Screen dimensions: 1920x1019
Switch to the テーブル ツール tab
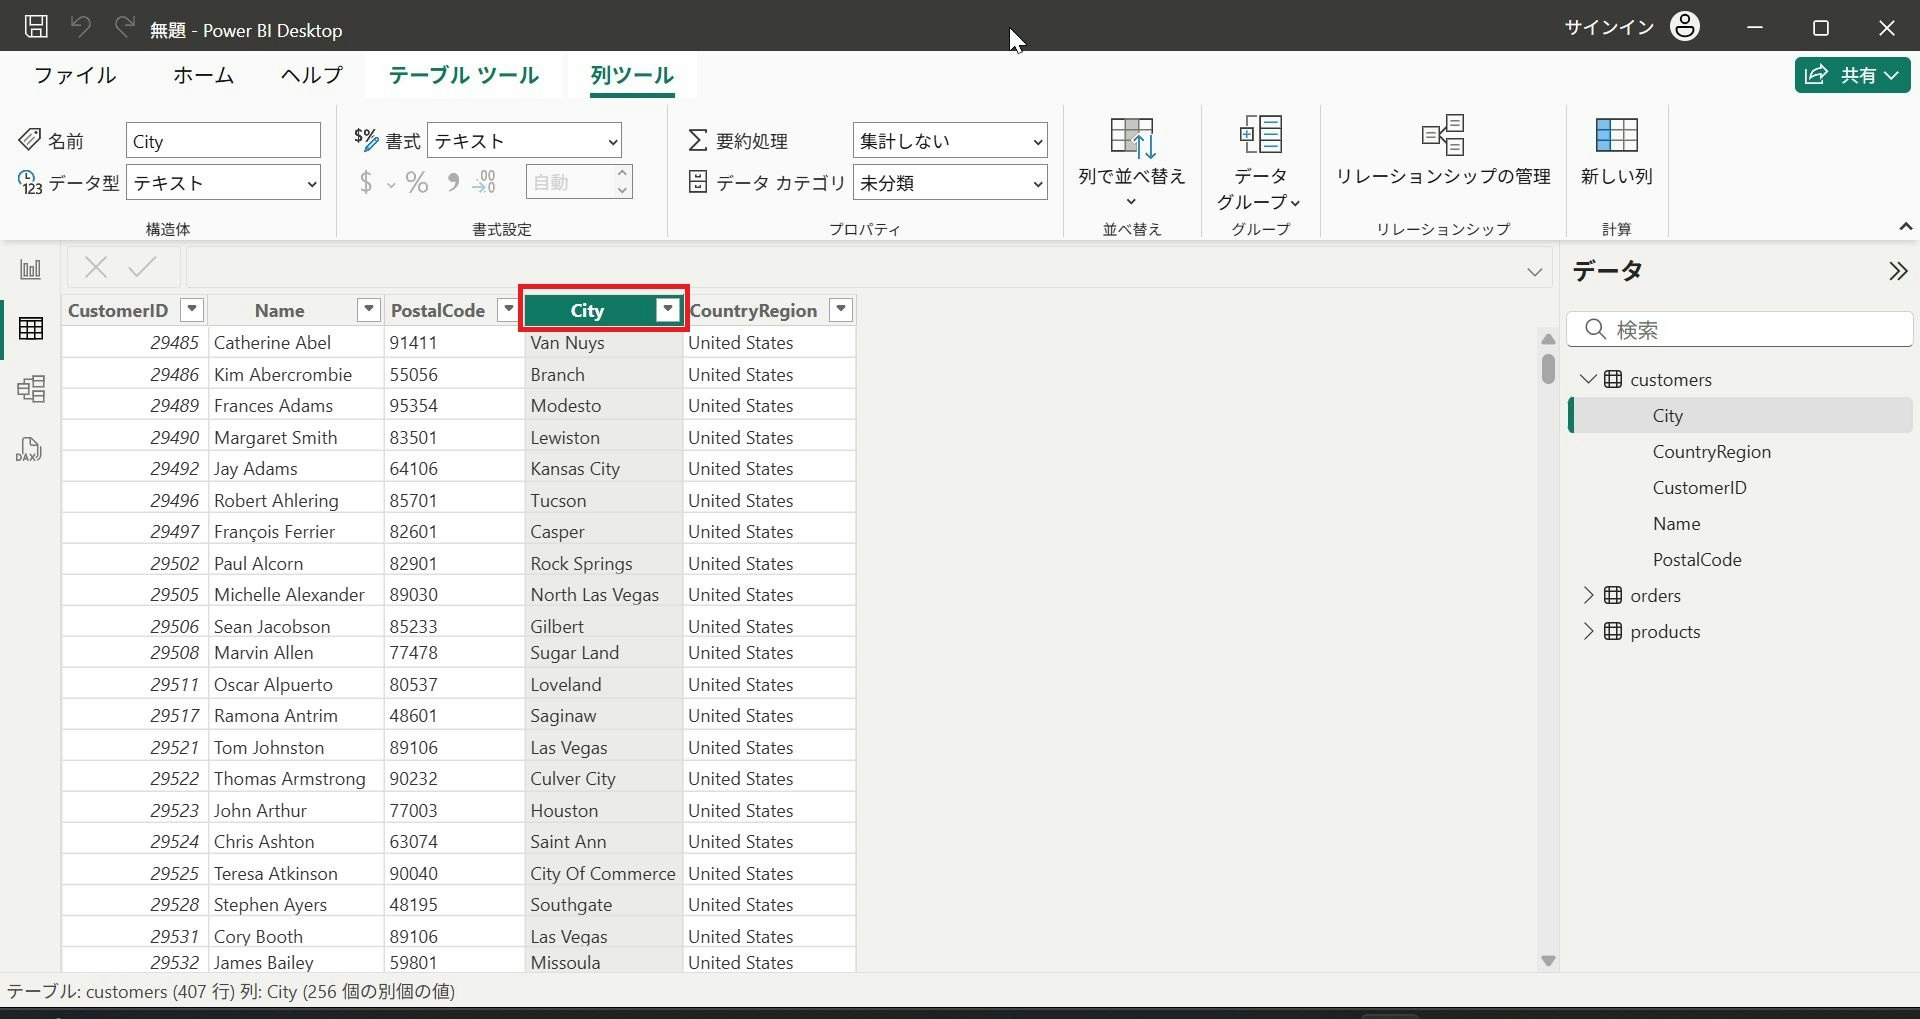464,75
